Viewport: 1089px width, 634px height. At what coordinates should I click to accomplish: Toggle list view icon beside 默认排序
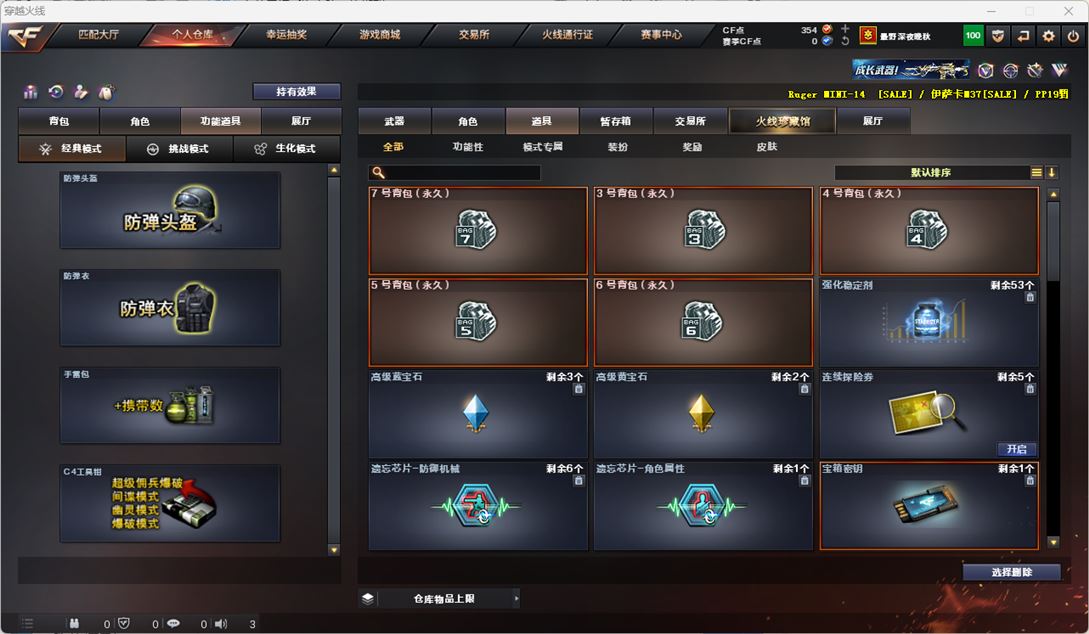tap(1036, 172)
